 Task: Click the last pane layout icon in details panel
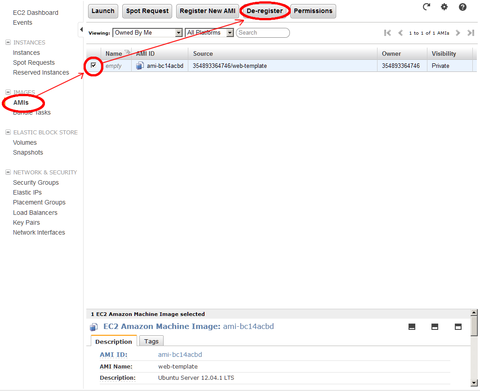pyautogui.click(x=458, y=327)
